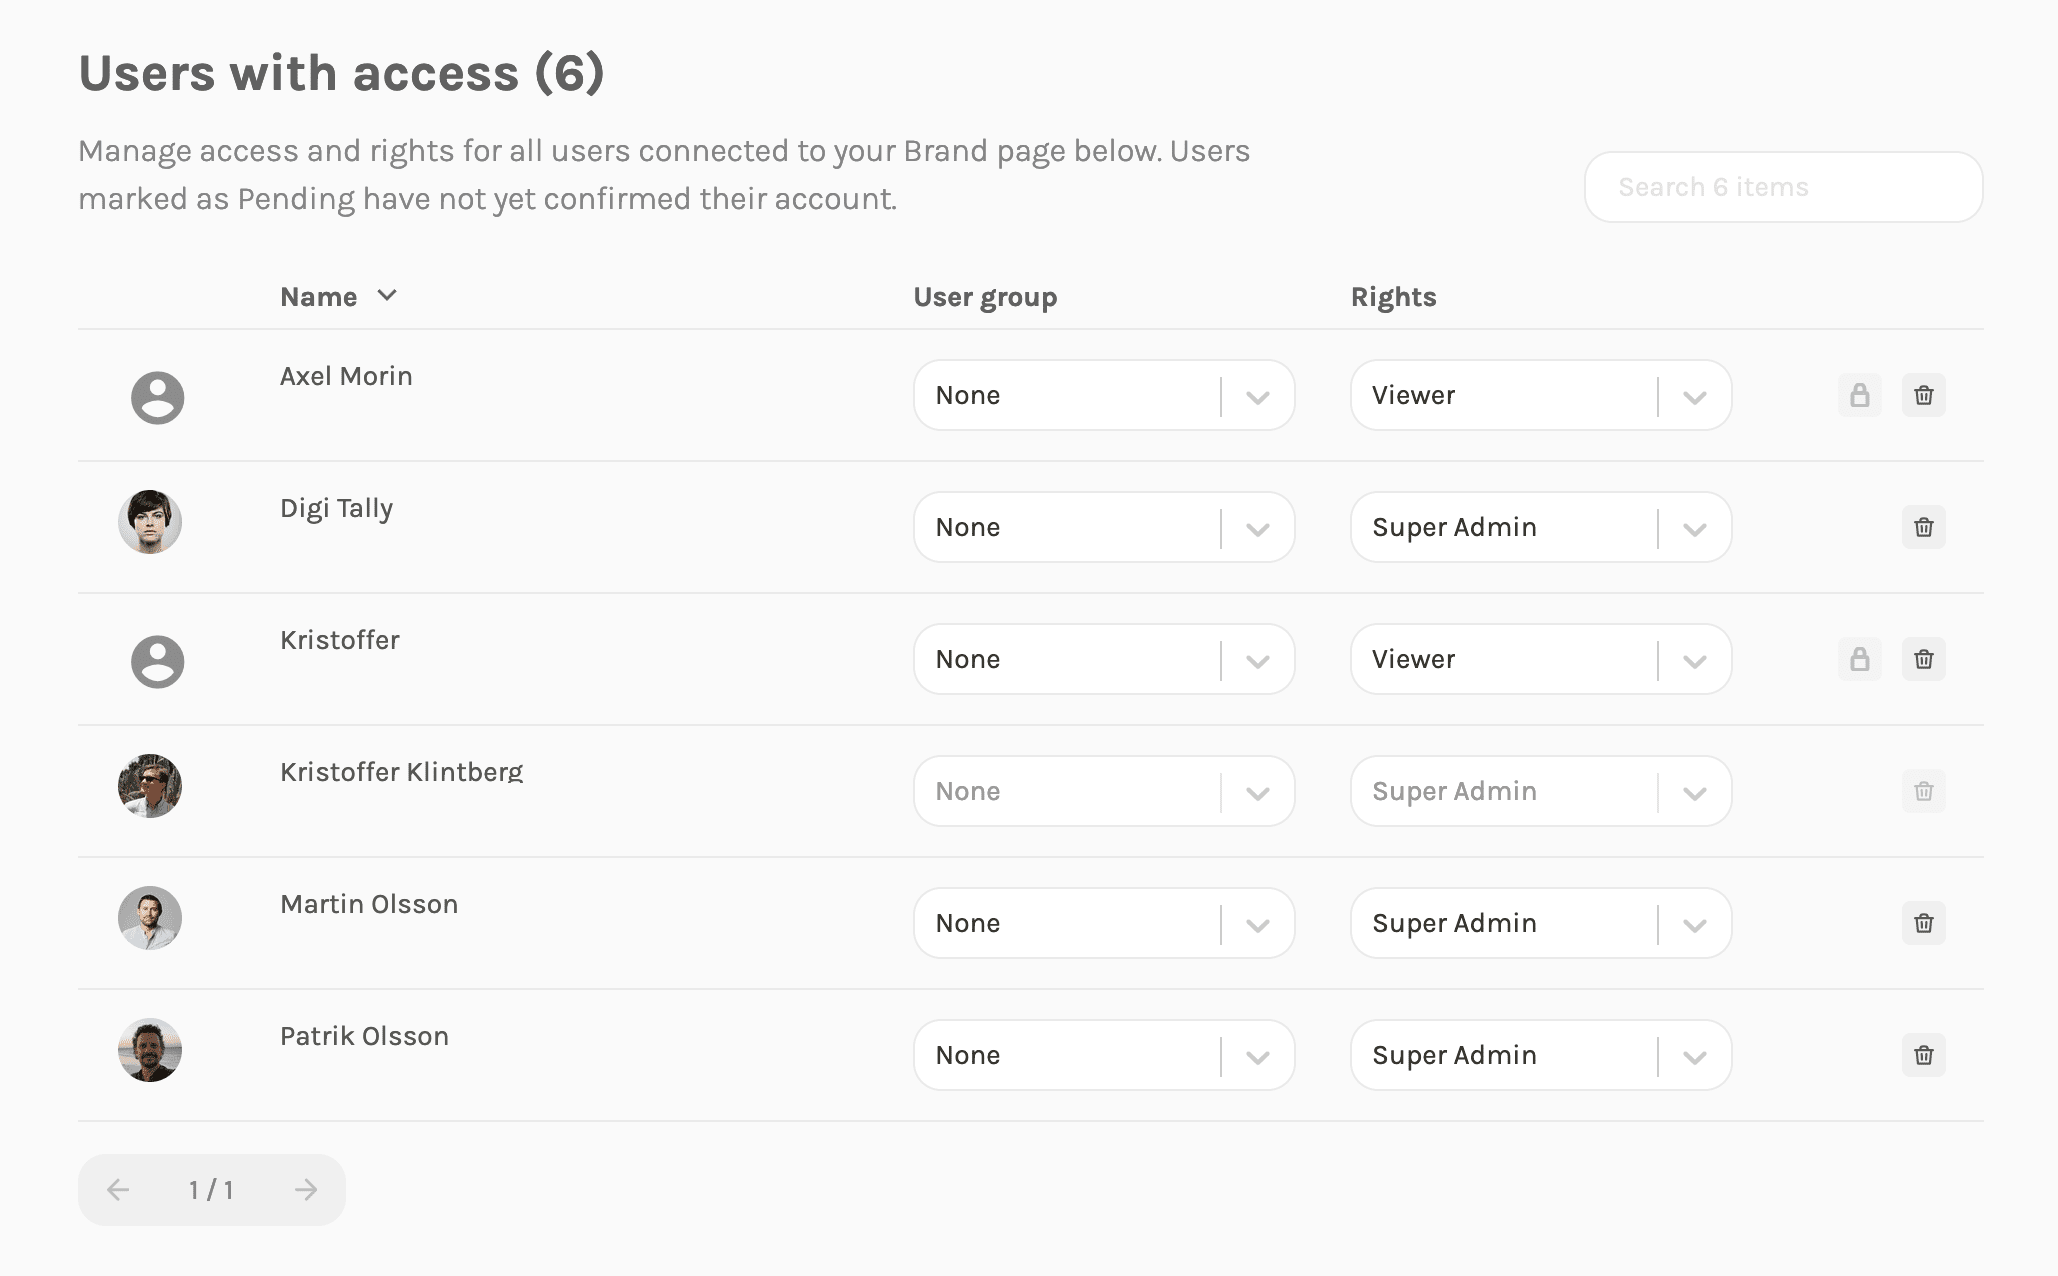This screenshot has height=1276, width=2058.
Task: Click delete icon for Patrik Olsson
Action: click(x=1923, y=1054)
